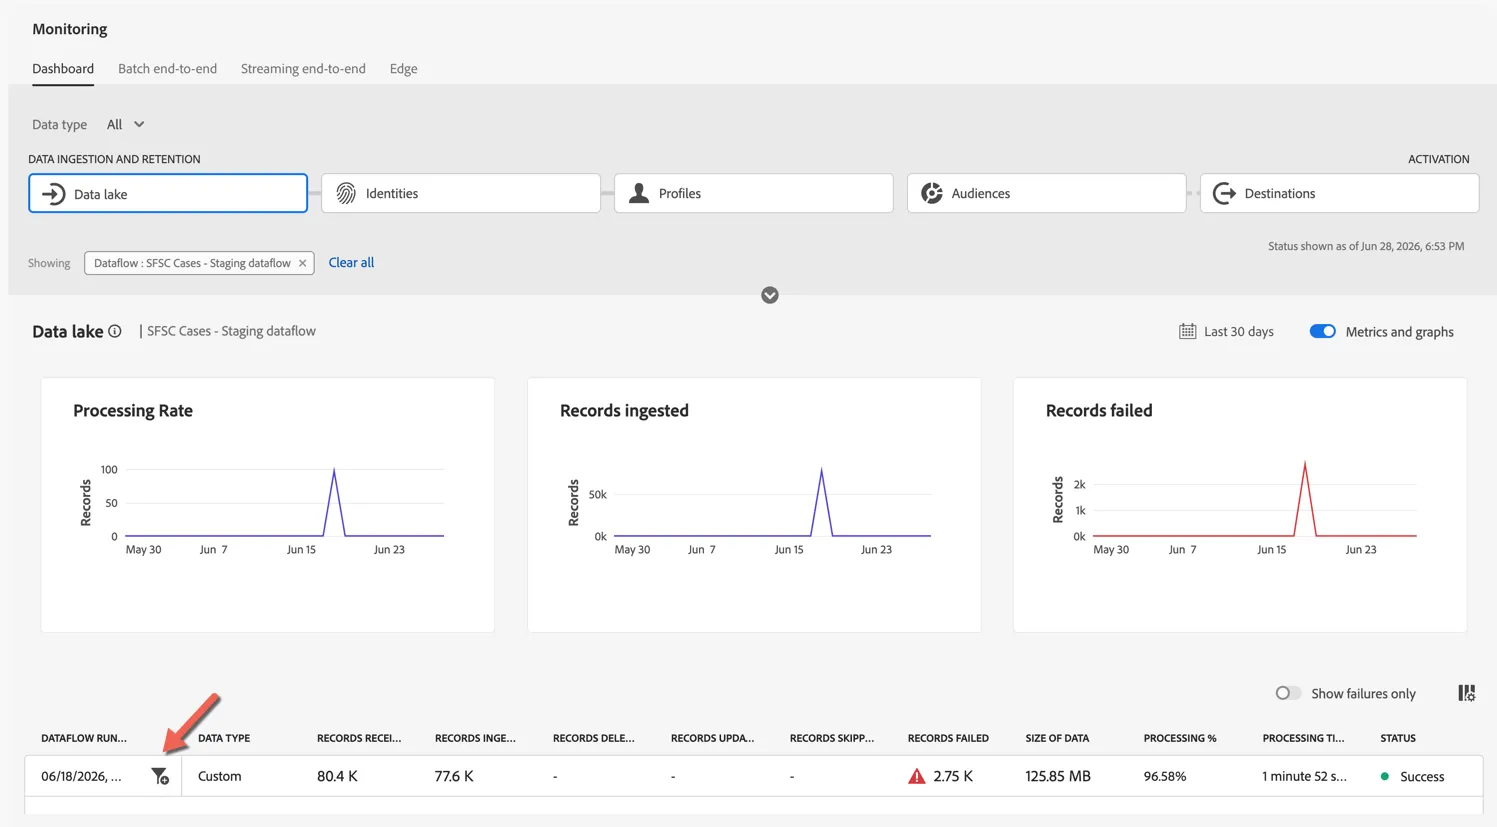Click the Records failed column header
1497x827 pixels.
click(948, 738)
